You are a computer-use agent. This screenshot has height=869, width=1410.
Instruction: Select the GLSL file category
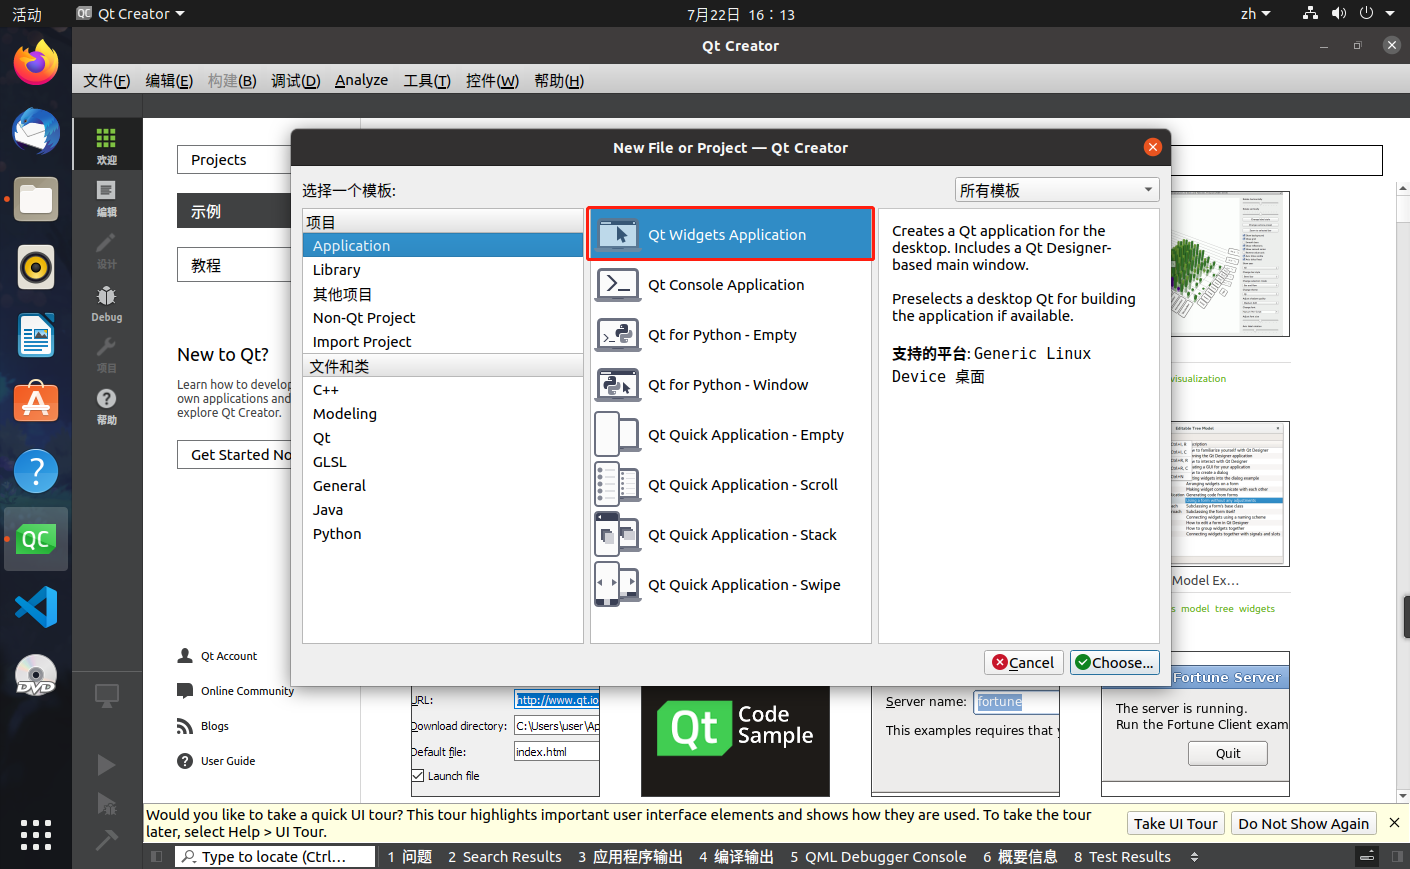tap(443, 462)
